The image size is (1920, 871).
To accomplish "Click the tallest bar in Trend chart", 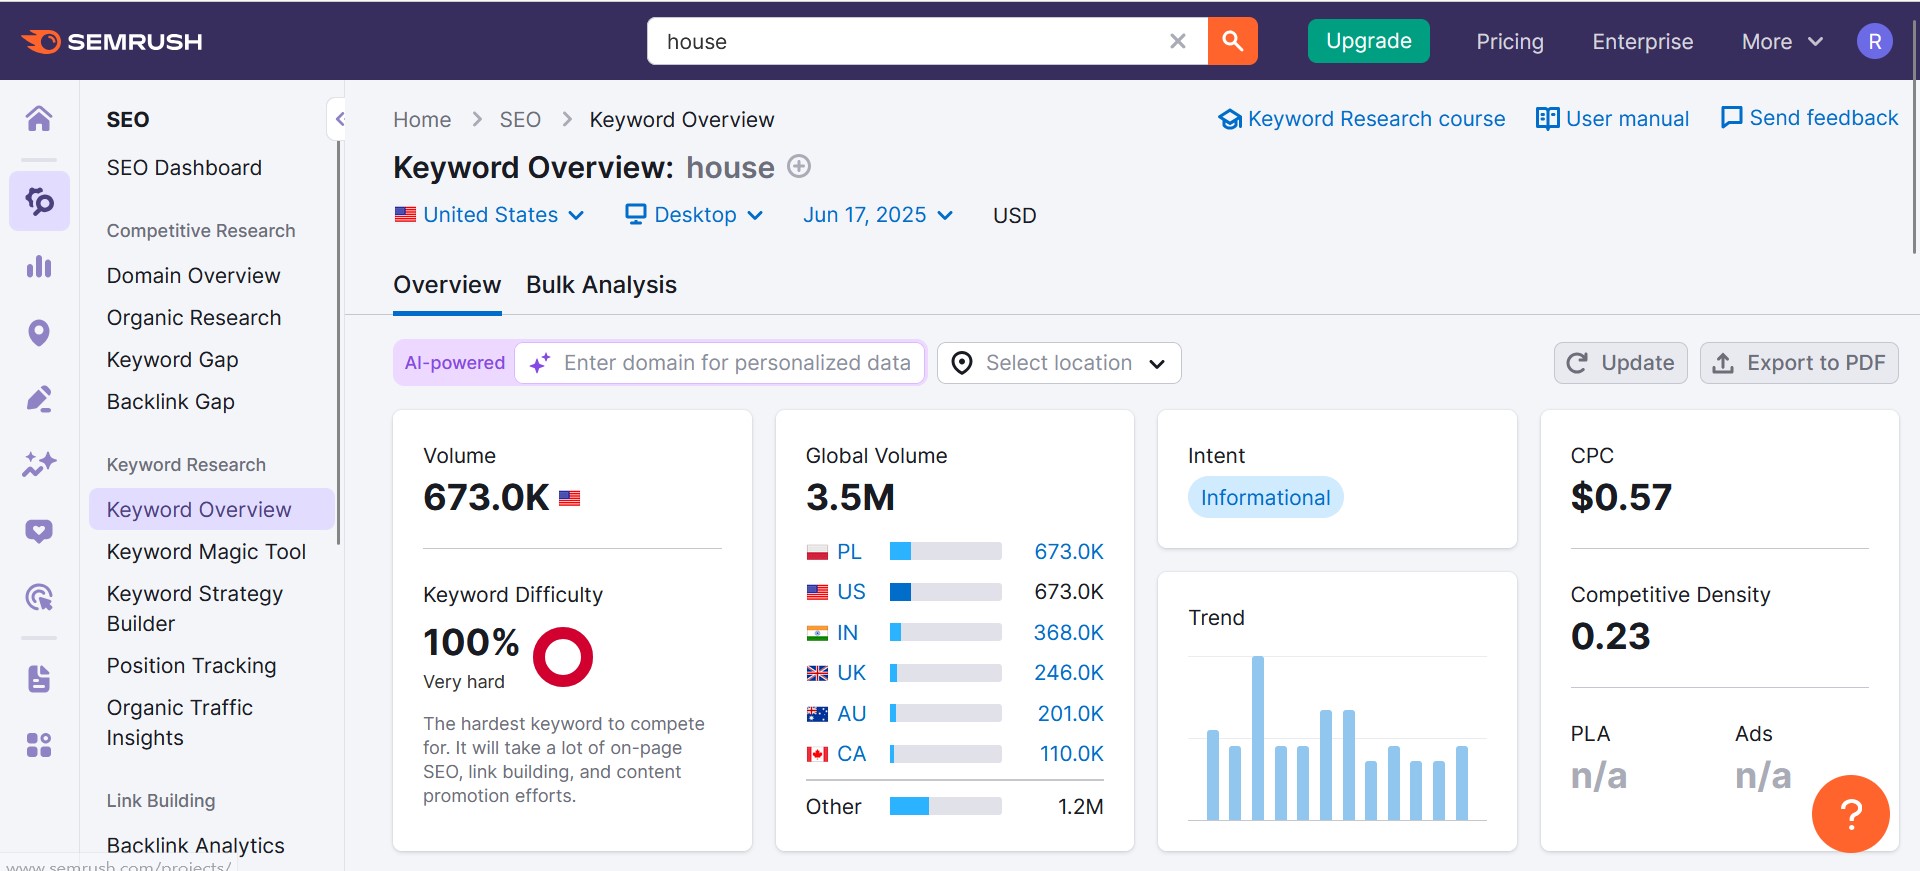I will point(1258,738).
